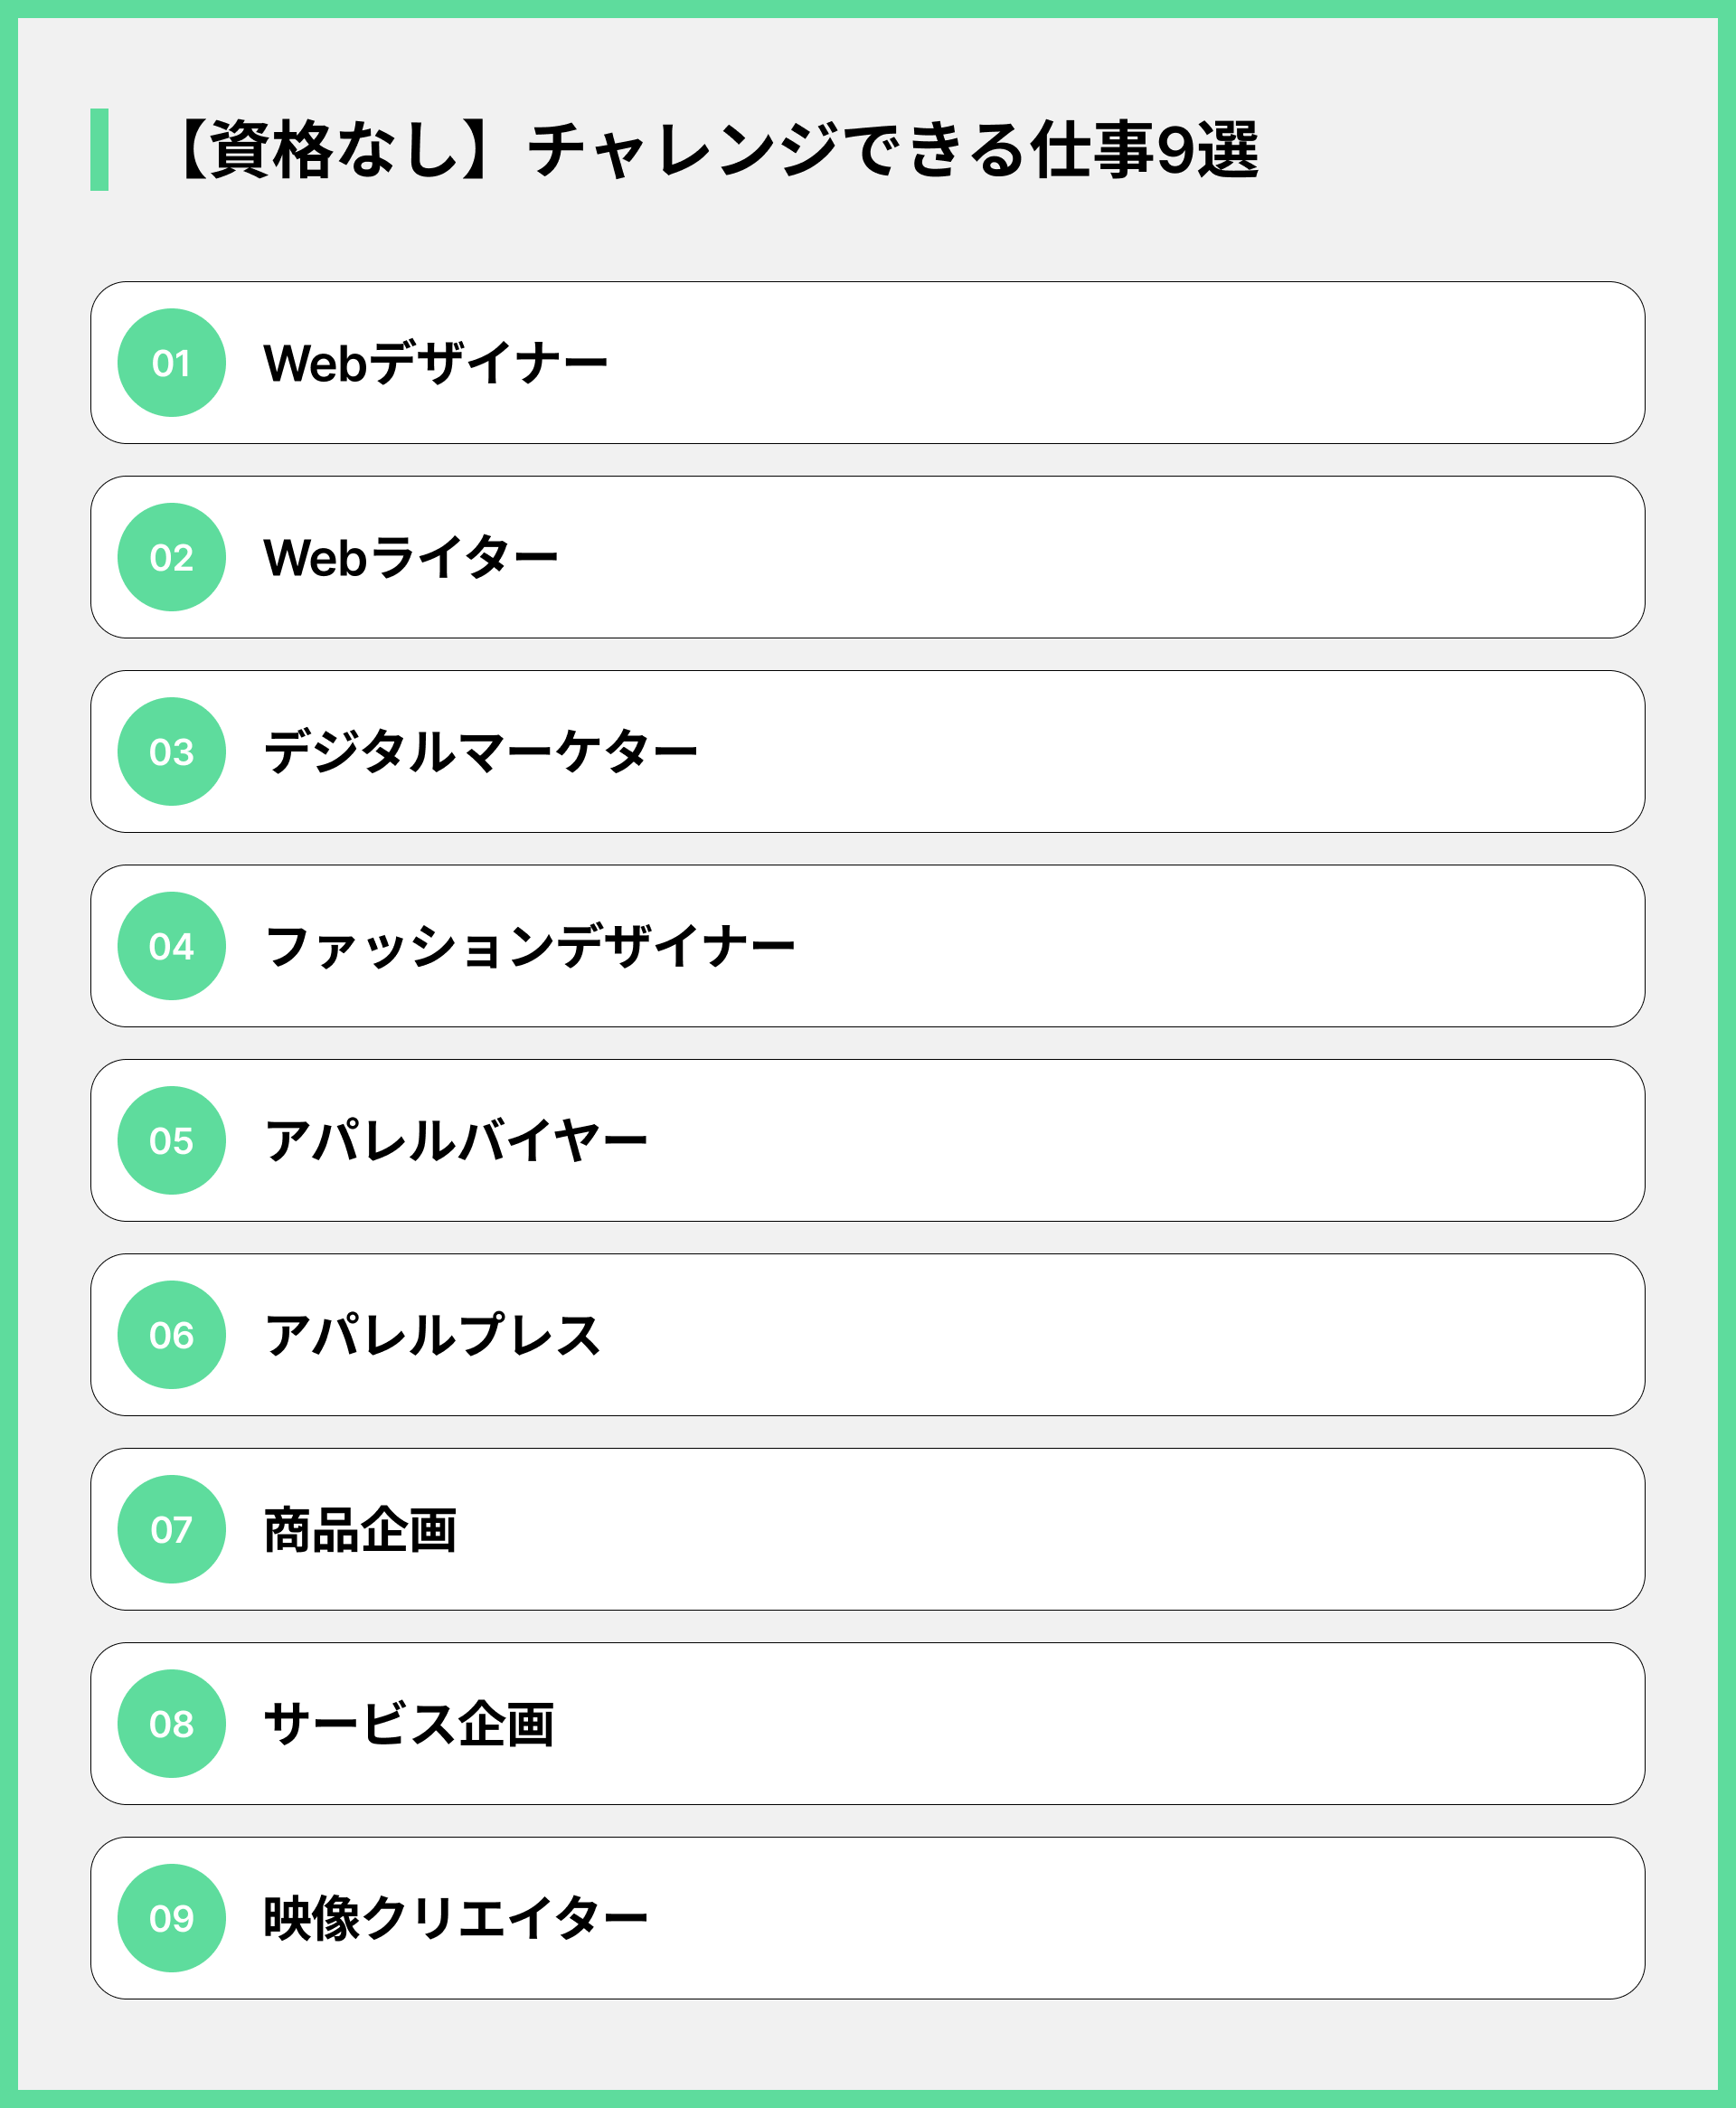Click the green 05 number badge
1736x2108 pixels.
coord(171,1140)
